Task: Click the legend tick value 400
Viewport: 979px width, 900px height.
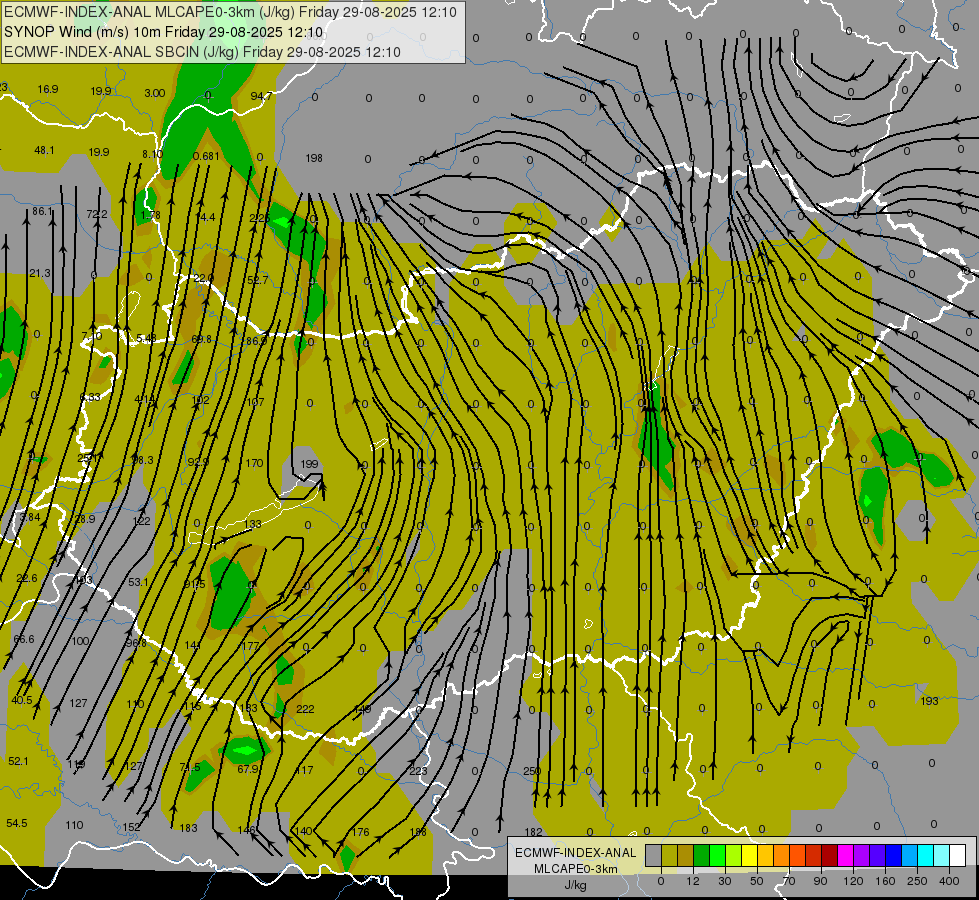Action: click(x=949, y=881)
